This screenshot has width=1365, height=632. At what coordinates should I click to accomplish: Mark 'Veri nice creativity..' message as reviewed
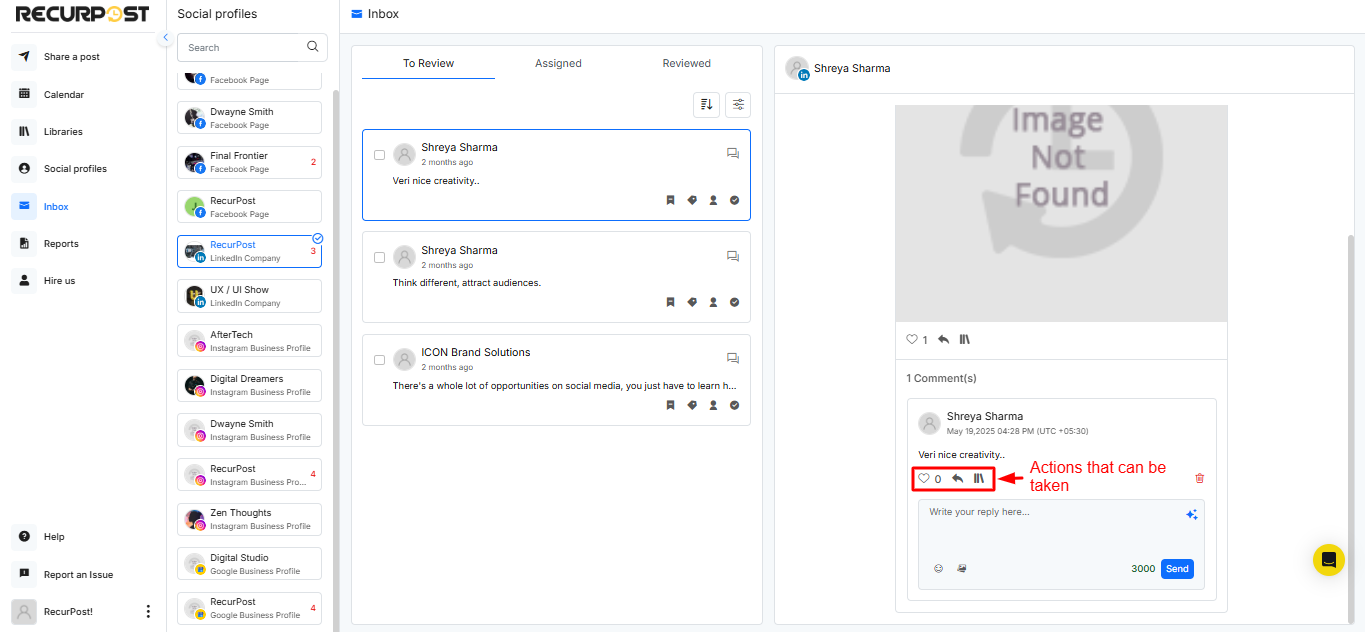point(734,200)
